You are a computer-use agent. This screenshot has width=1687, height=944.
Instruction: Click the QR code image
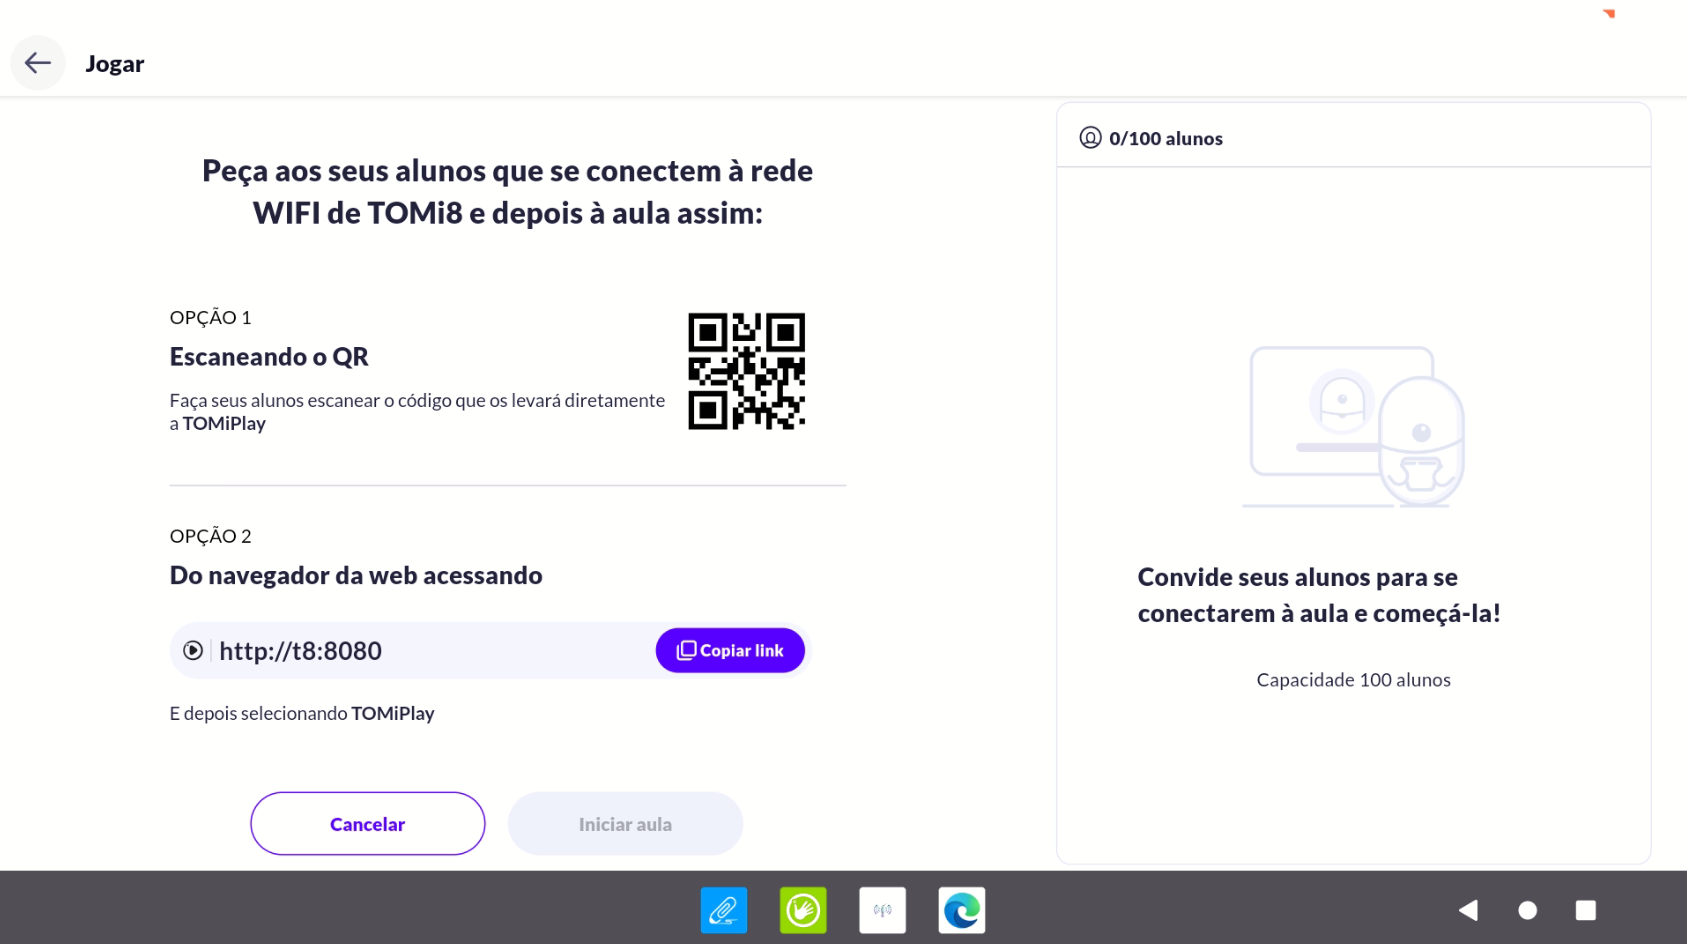click(x=746, y=371)
